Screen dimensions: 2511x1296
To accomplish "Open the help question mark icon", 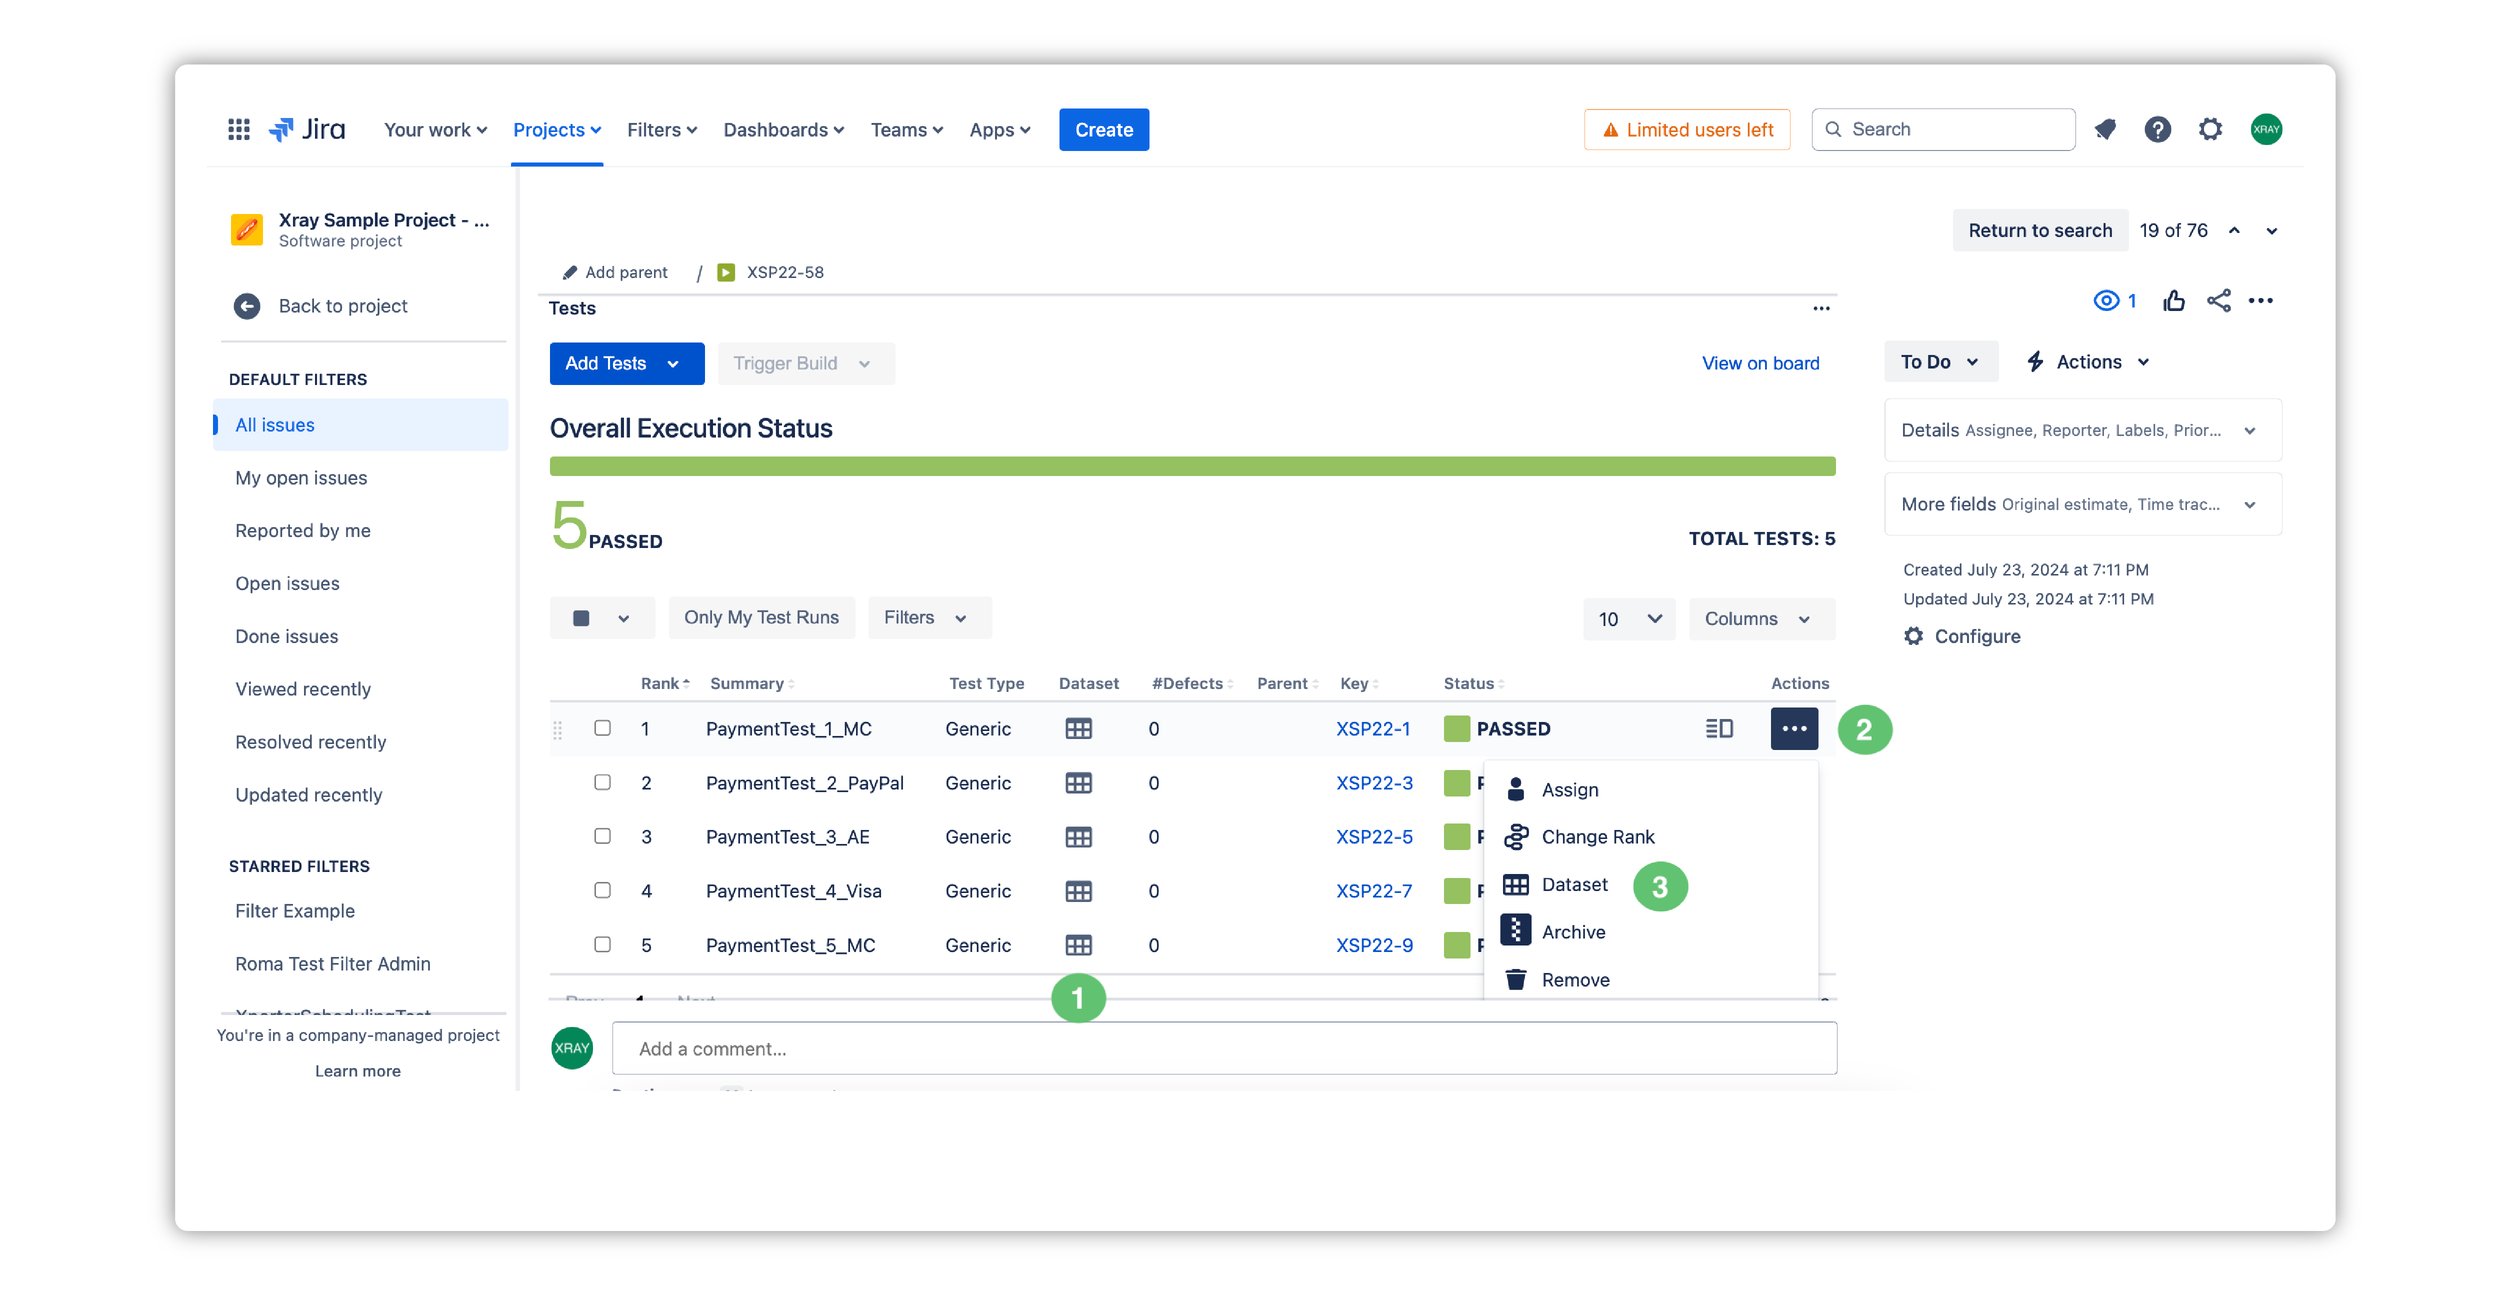I will pyautogui.click(x=2157, y=129).
